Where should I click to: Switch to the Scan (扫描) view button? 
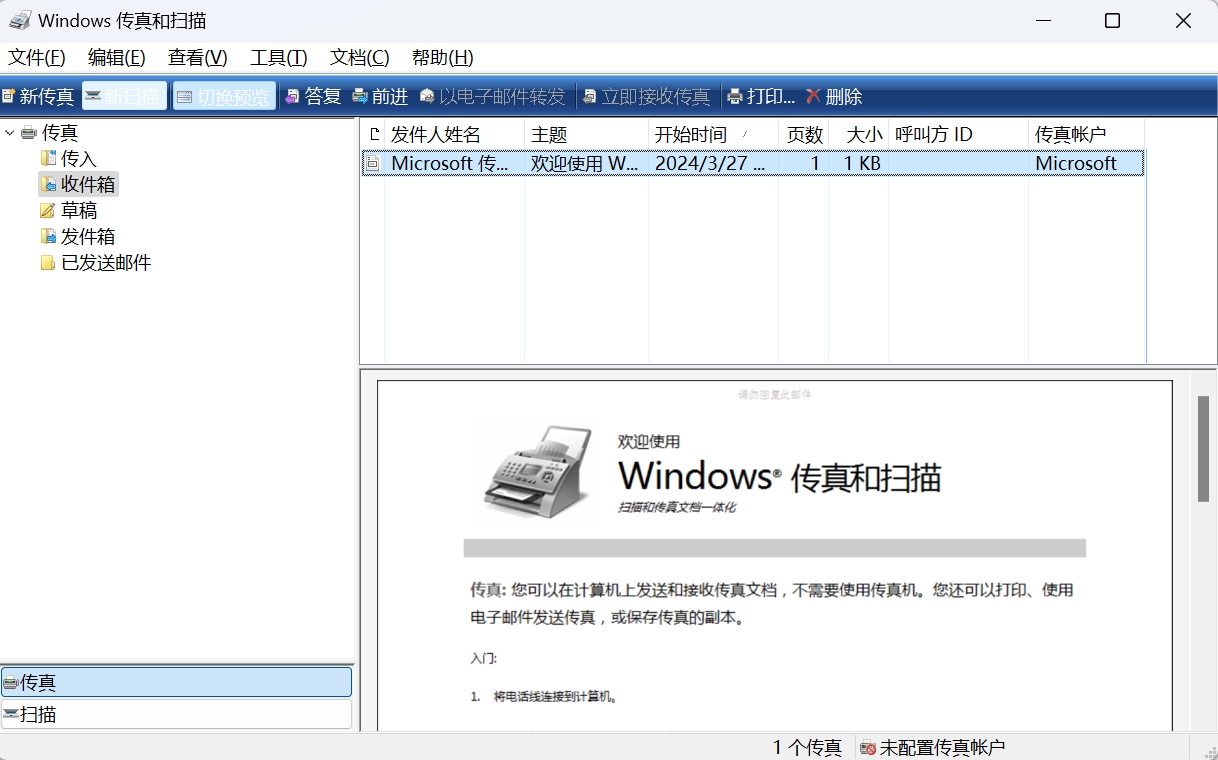[x=176, y=714]
